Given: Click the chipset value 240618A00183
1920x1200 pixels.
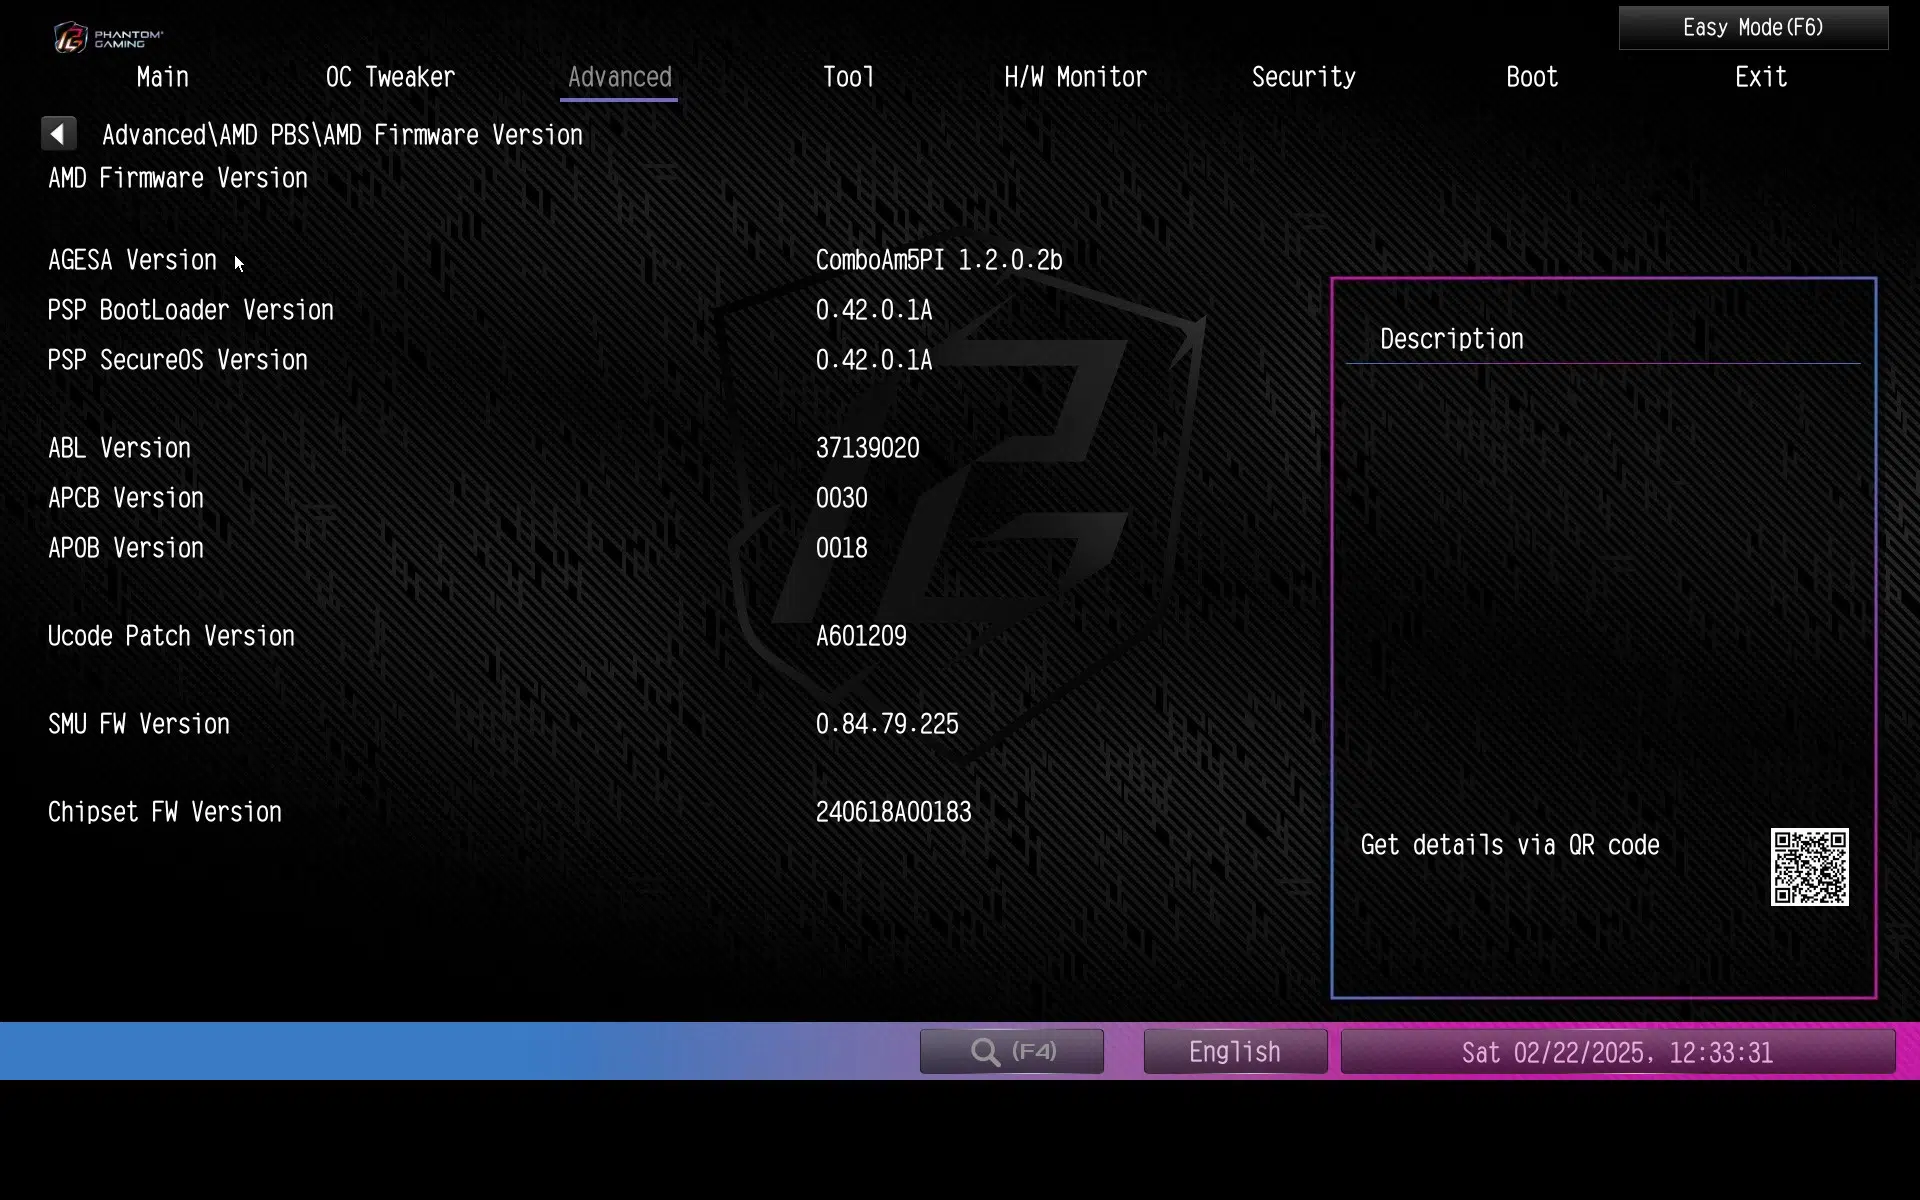Looking at the screenshot, I should click(893, 812).
